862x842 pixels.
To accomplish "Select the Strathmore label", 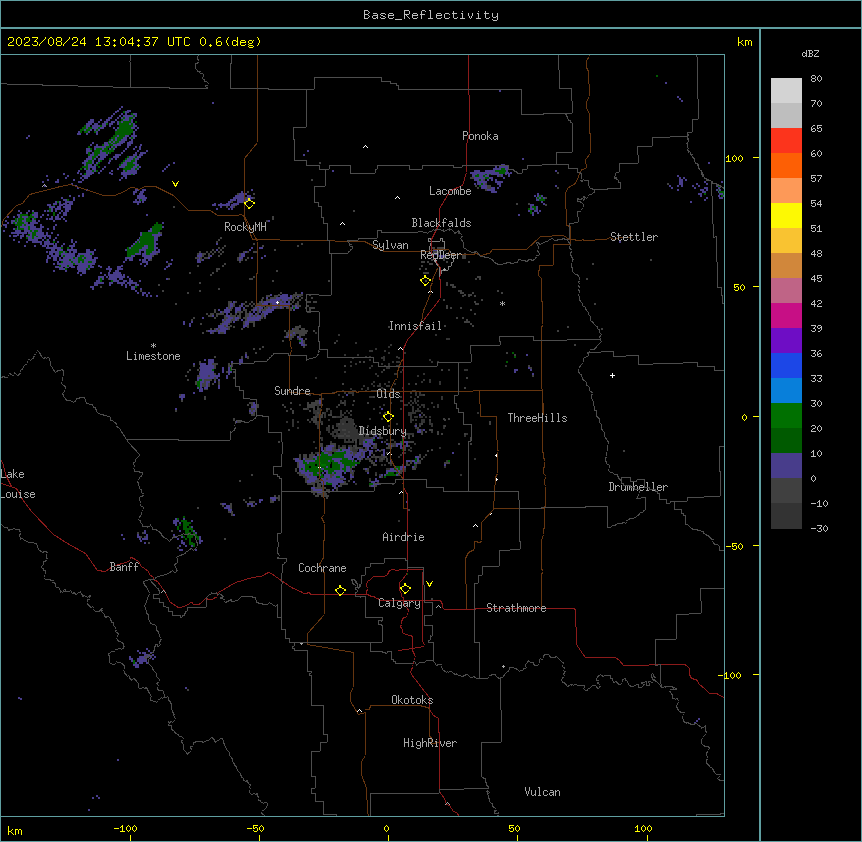I will [x=516, y=608].
